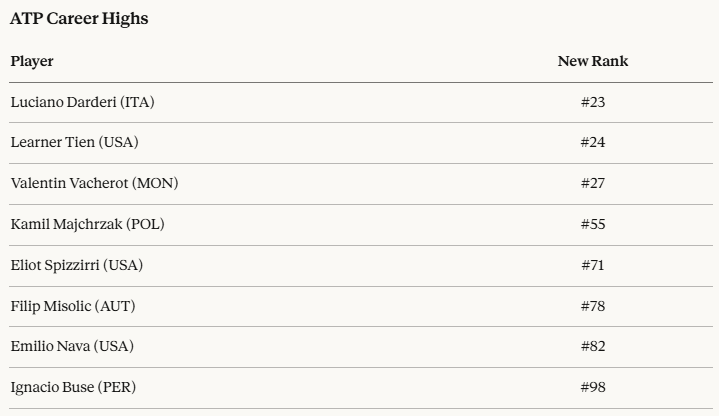Click the ATP Career Highs heading
This screenshot has height=416, width=719.
pyautogui.click(x=79, y=19)
